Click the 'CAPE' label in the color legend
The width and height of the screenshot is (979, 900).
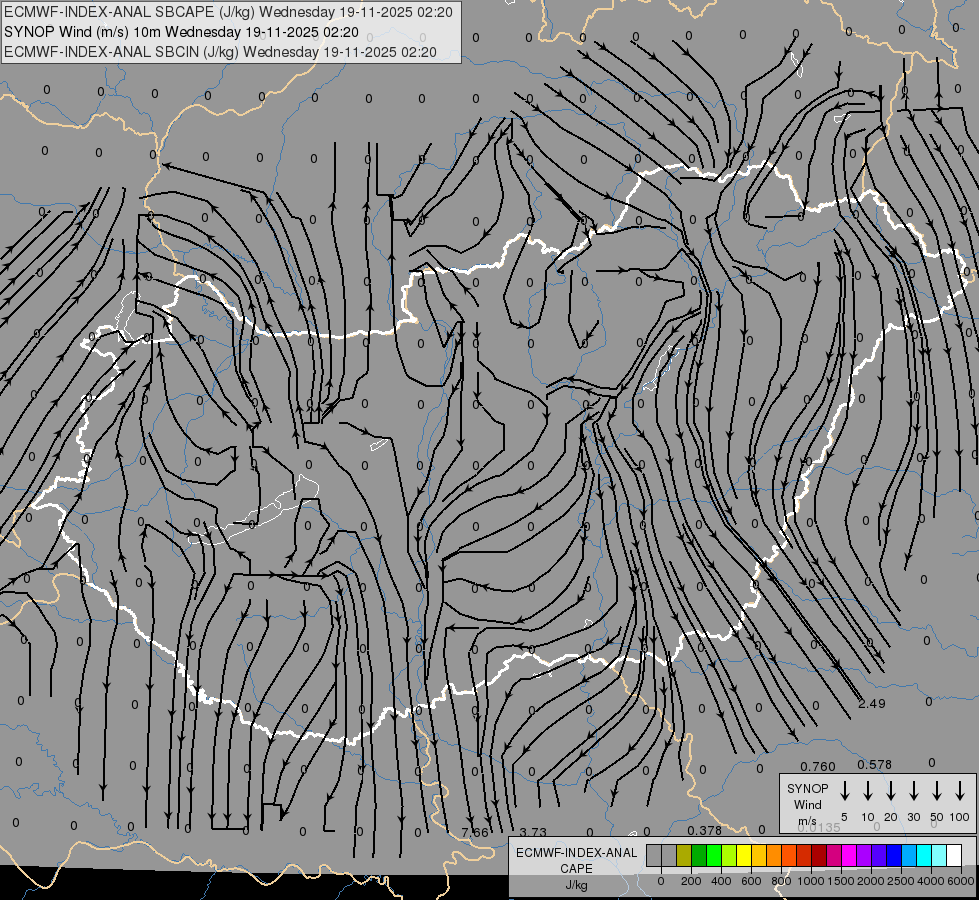(576, 869)
